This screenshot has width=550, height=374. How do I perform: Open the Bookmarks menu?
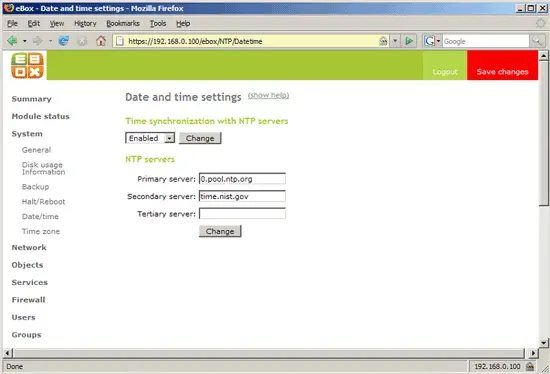(123, 24)
